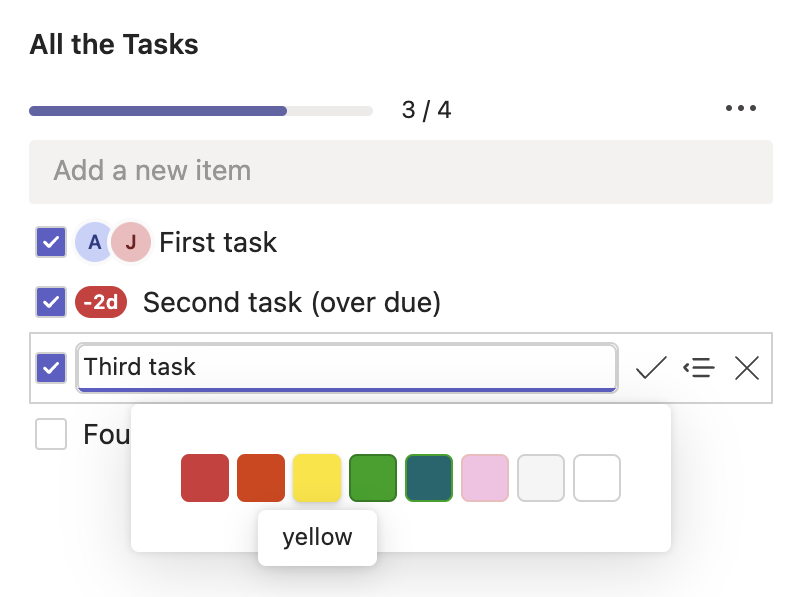The image size is (811, 597).
Task: Uncheck the Third task checkbox
Action: click(51, 368)
